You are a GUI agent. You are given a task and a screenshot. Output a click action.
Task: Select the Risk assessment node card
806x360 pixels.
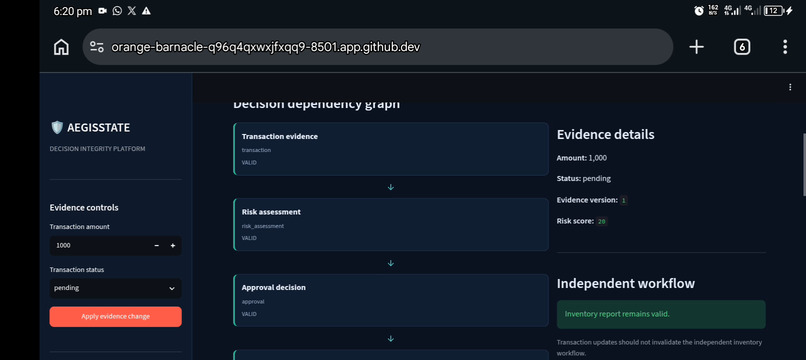tap(391, 225)
